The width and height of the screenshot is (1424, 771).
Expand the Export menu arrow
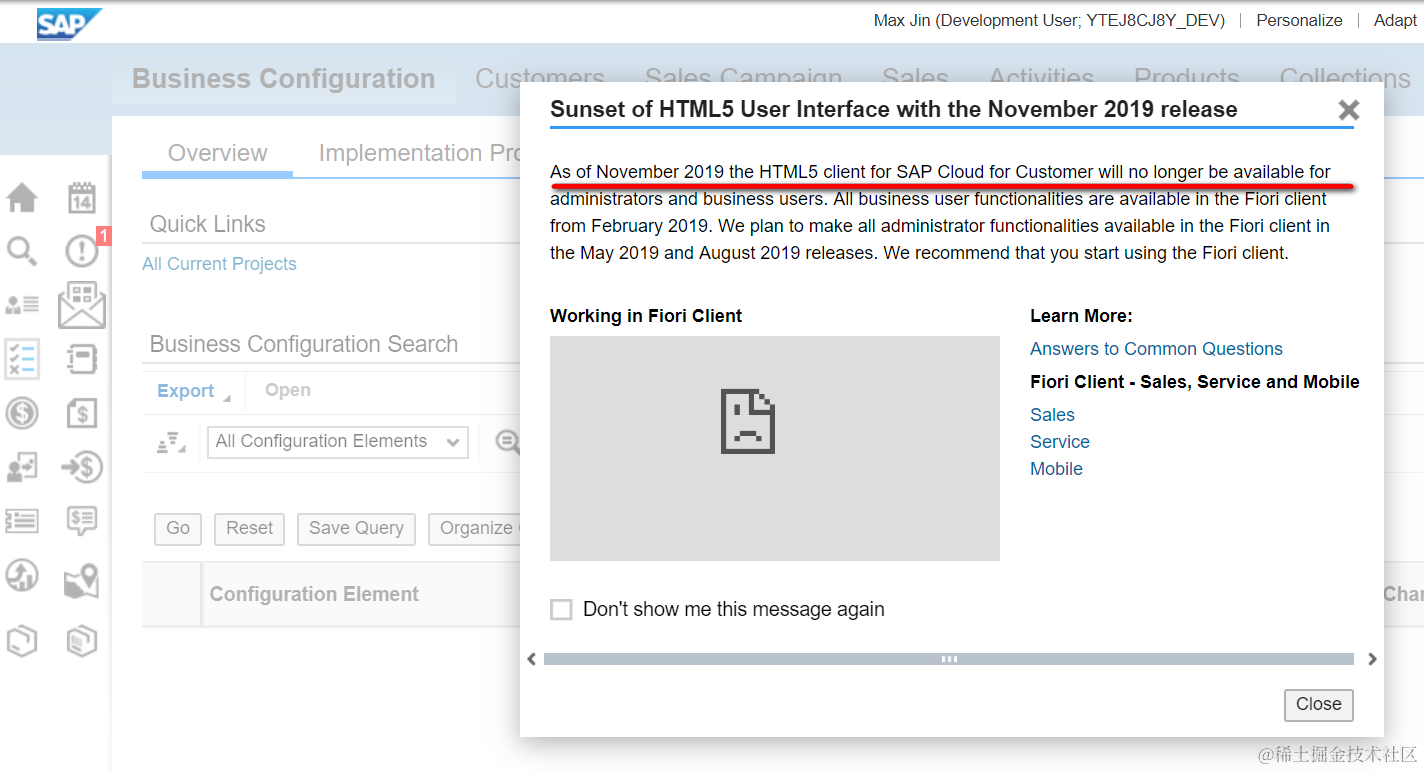[226, 397]
